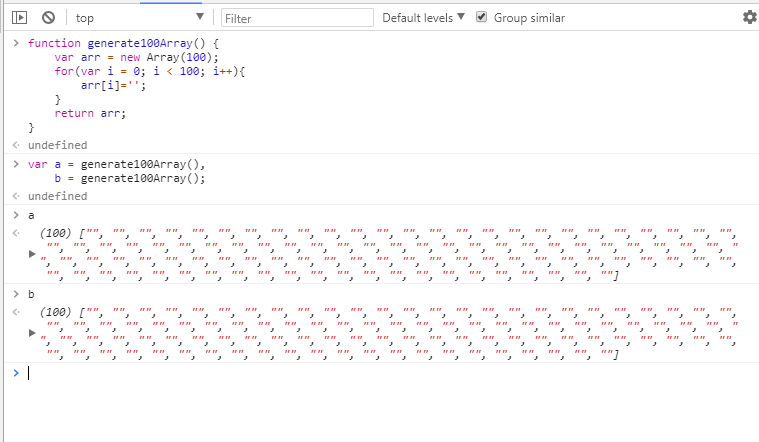Focus the Filter text field
This screenshot has height=442, width=759.
coord(296,18)
